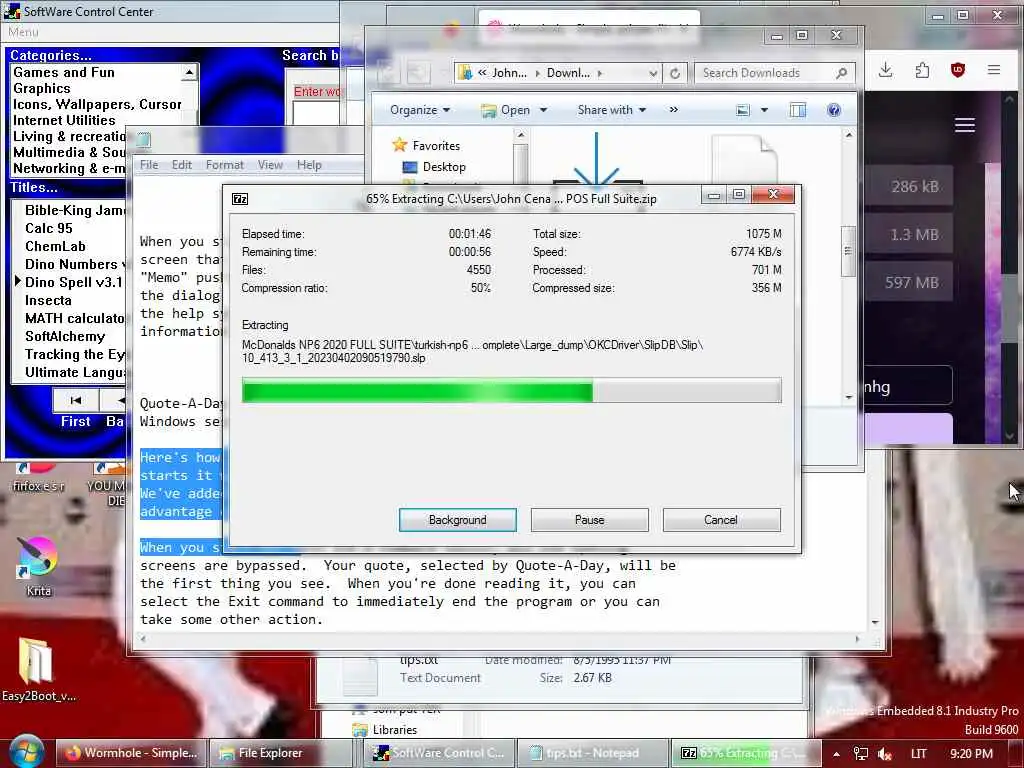Click LT language indicator
Viewport: 1024px width, 768px height.
point(918,754)
